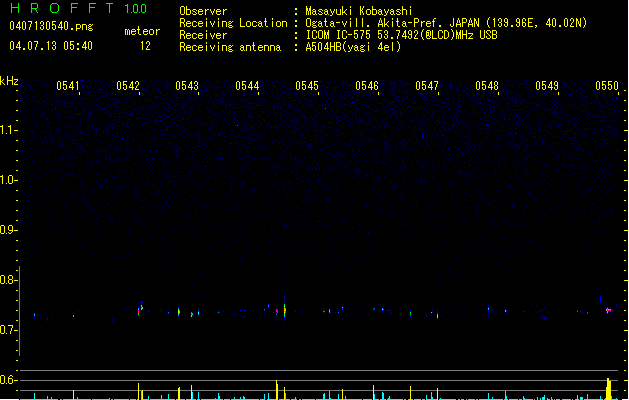Click the kHz axis unit label
629x400 pixels.
pyautogui.click(x=9, y=81)
